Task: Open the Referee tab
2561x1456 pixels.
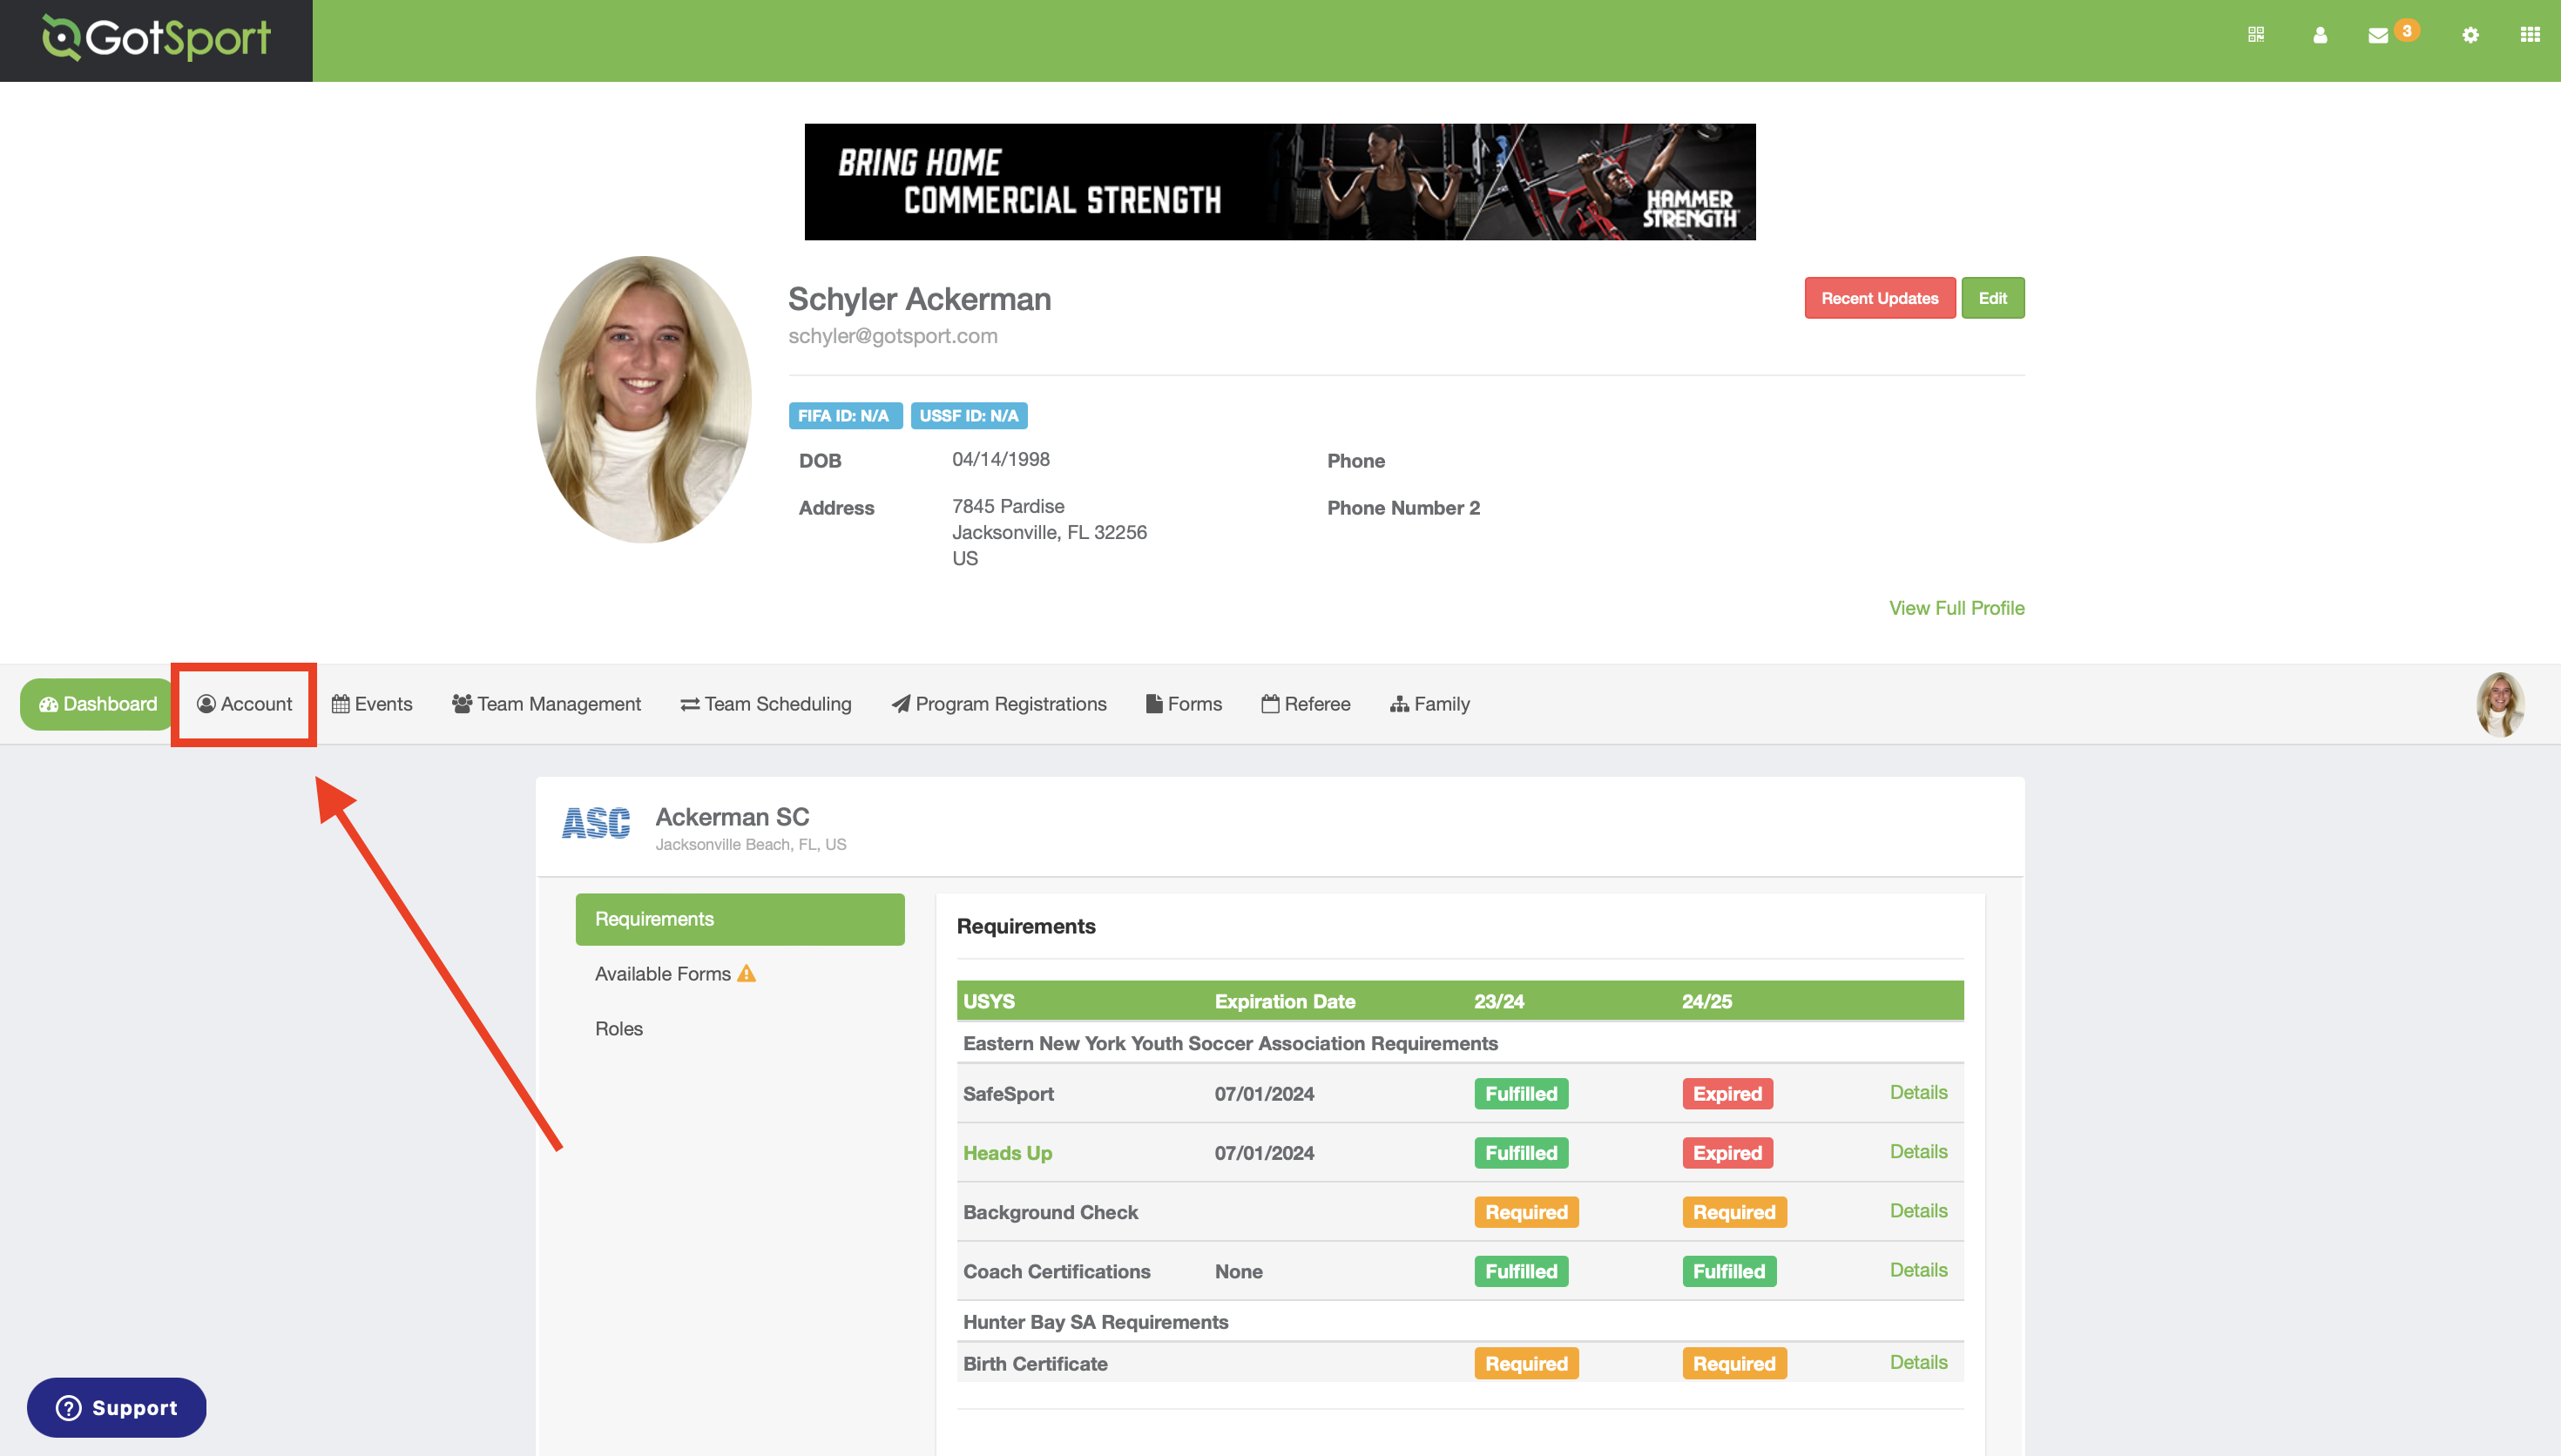Action: 1306,704
